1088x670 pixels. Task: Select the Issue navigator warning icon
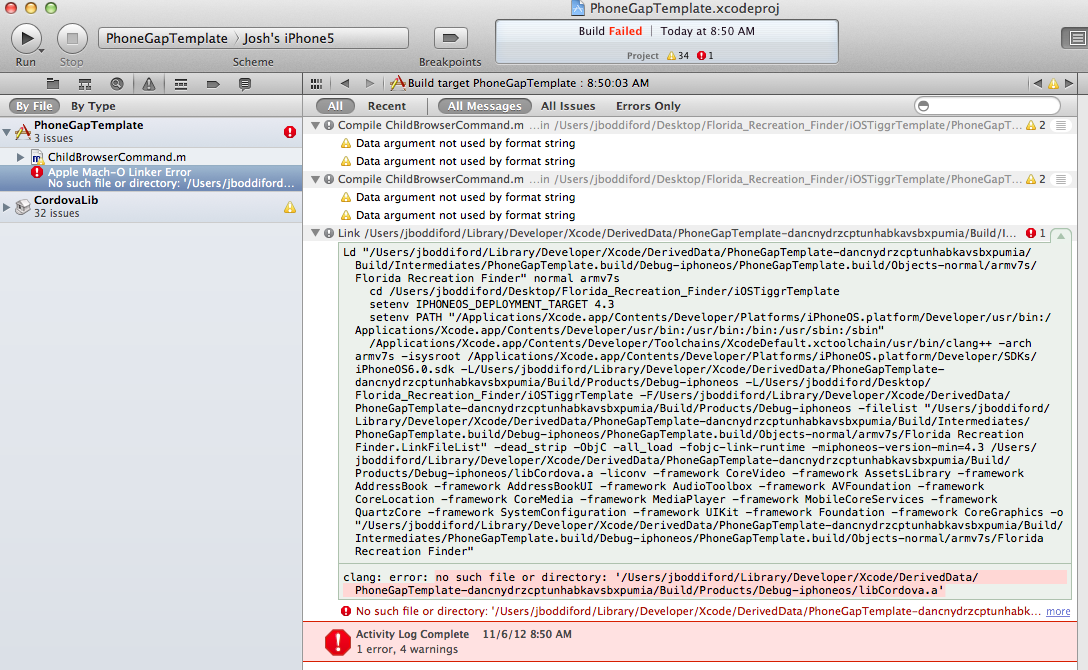click(148, 84)
